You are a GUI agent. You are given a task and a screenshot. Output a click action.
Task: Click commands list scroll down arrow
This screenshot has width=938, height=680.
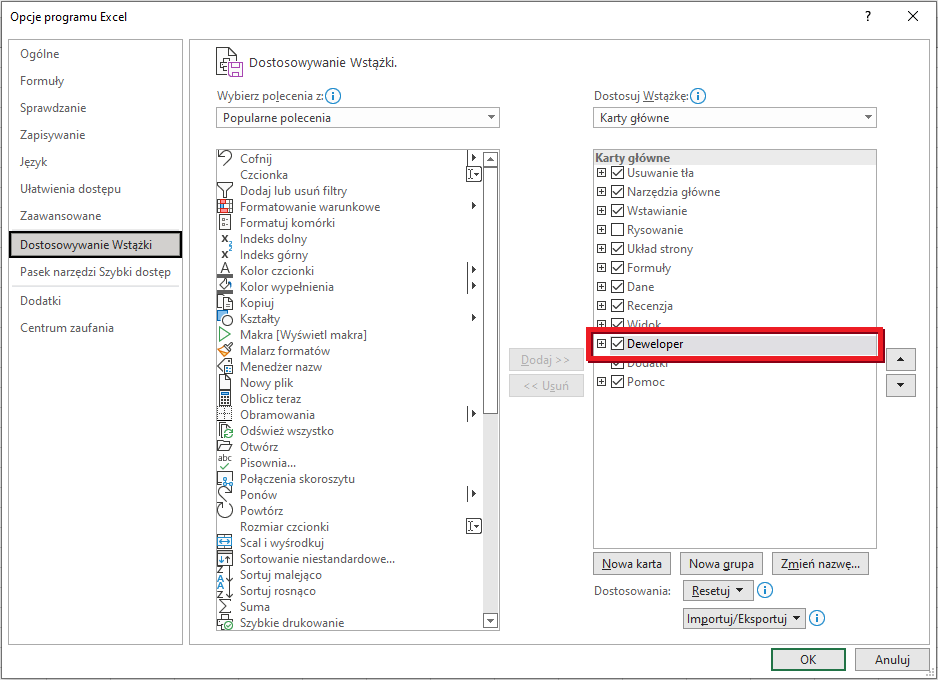491,621
